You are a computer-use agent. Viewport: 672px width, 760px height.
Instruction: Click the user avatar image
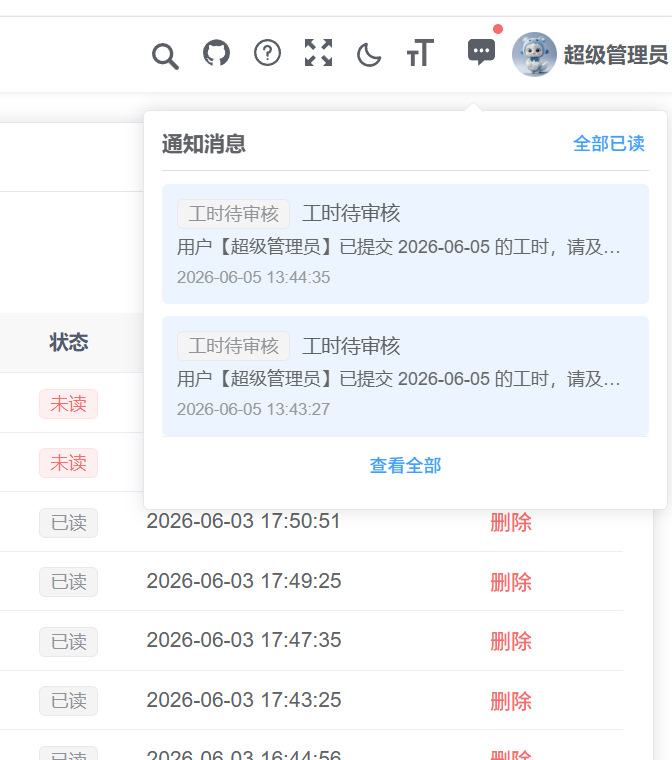534,54
